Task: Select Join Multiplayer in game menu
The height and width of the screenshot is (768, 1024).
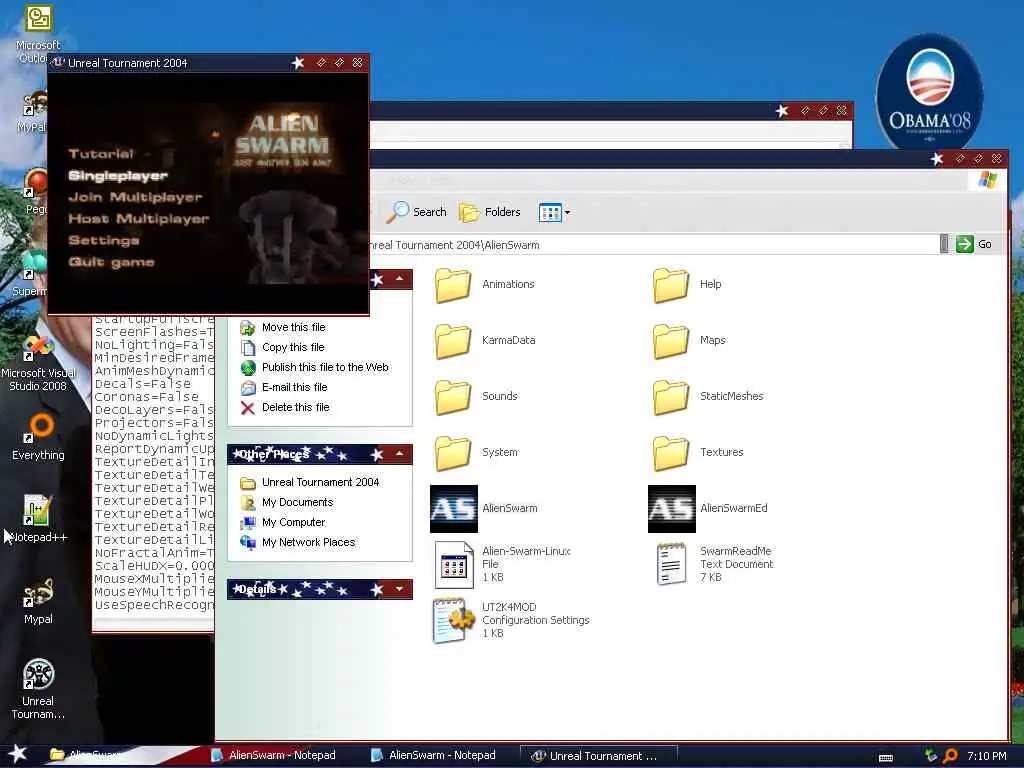Action: [x=135, y=197]
